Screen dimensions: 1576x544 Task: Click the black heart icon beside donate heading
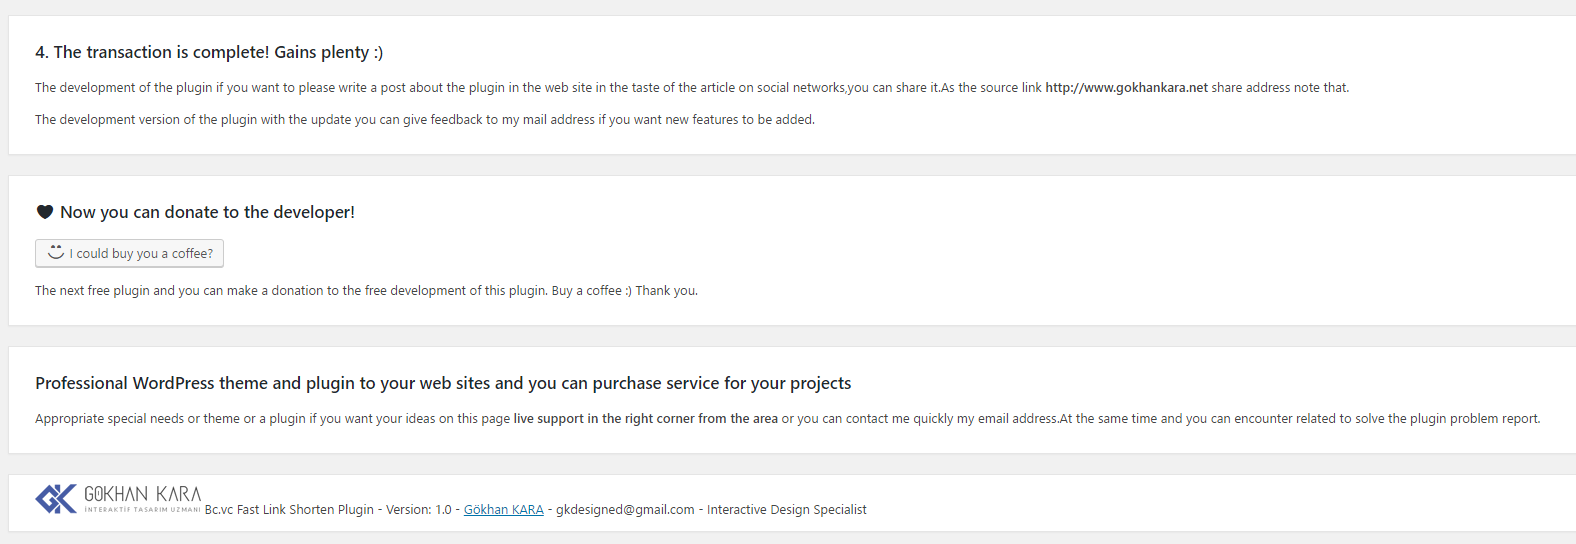pos(44,212)
